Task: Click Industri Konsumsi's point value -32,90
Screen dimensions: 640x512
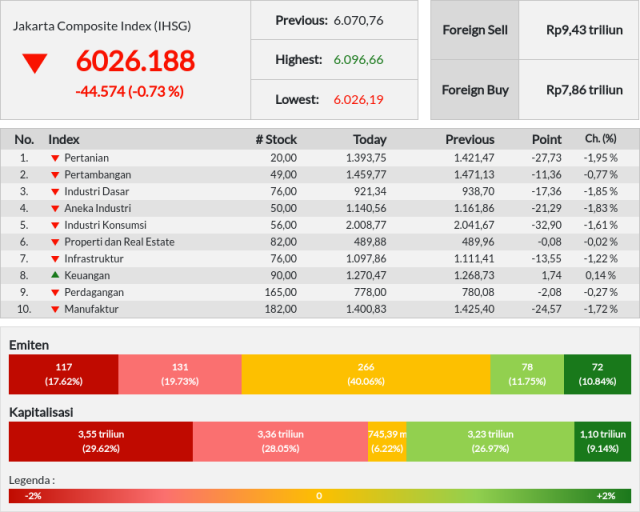Action: click(547, 225)
